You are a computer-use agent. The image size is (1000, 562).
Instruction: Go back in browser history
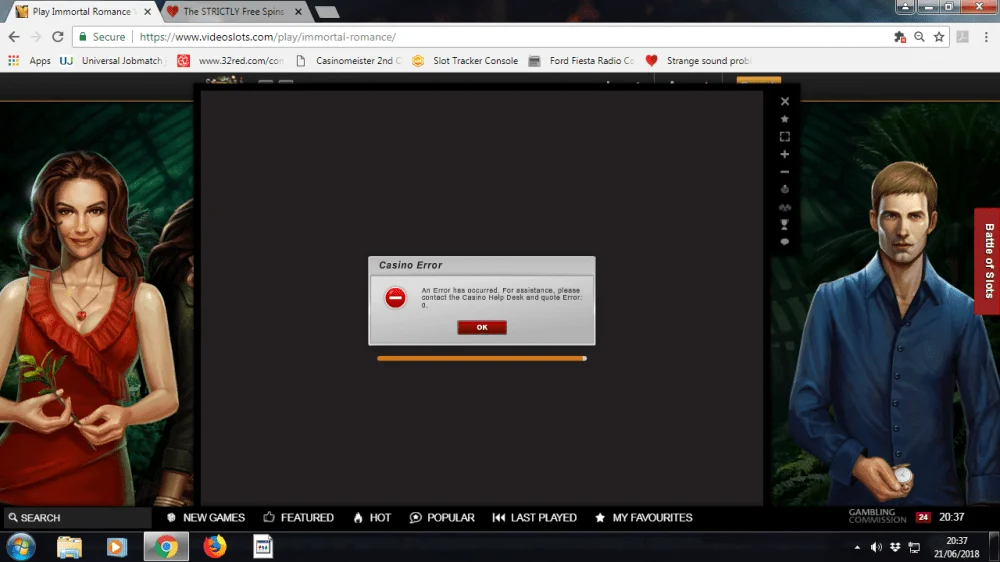14,37
